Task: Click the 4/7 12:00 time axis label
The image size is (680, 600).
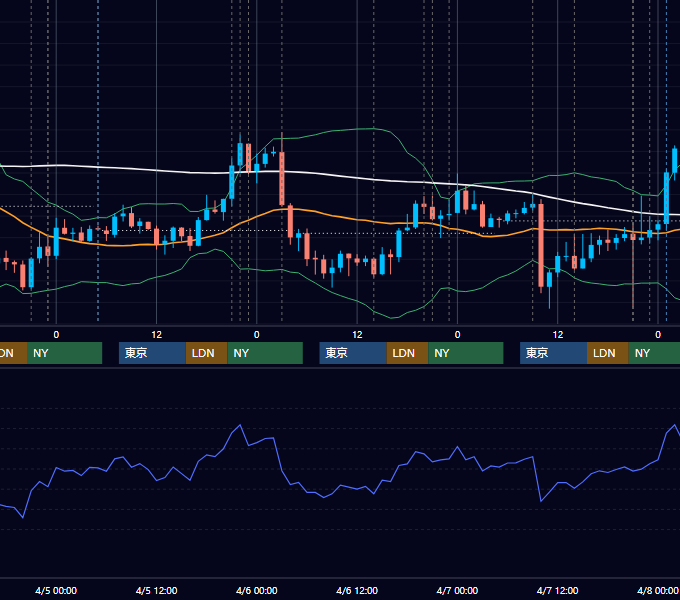Action: 557,590
